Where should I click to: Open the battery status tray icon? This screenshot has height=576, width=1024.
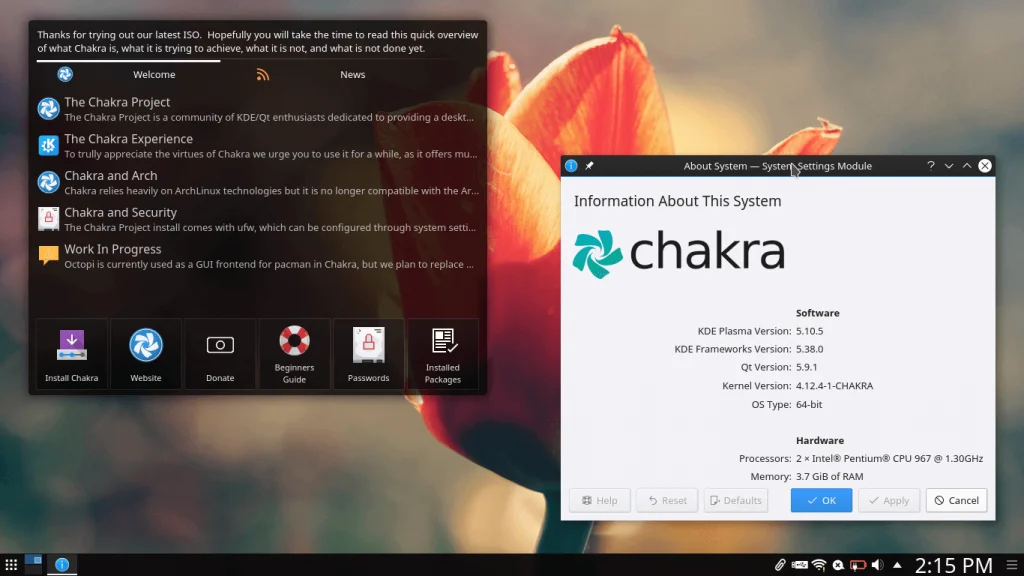tap(857, 565)
